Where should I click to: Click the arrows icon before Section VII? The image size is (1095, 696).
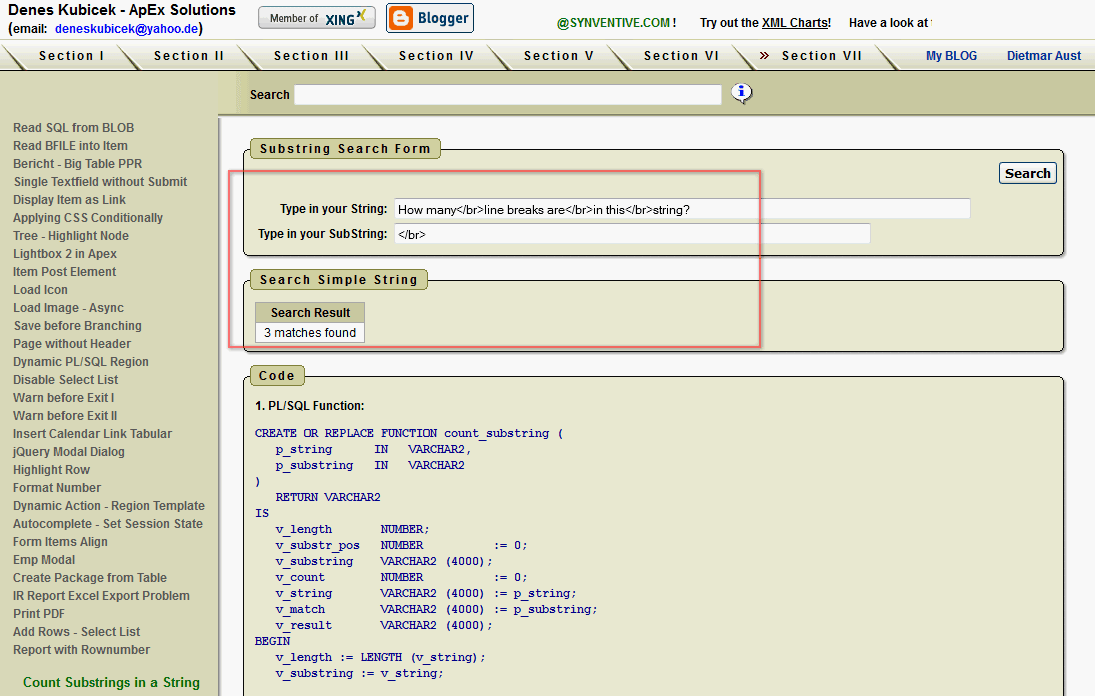pyautogui.click(x=763, y=56)
